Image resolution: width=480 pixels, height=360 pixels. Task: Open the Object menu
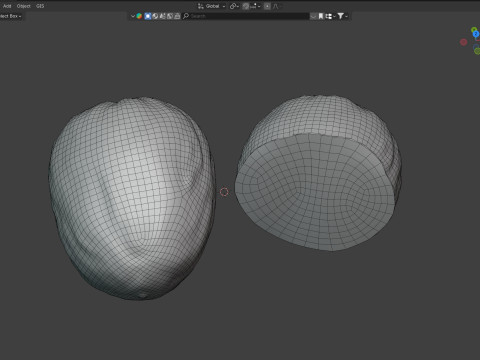23,6
